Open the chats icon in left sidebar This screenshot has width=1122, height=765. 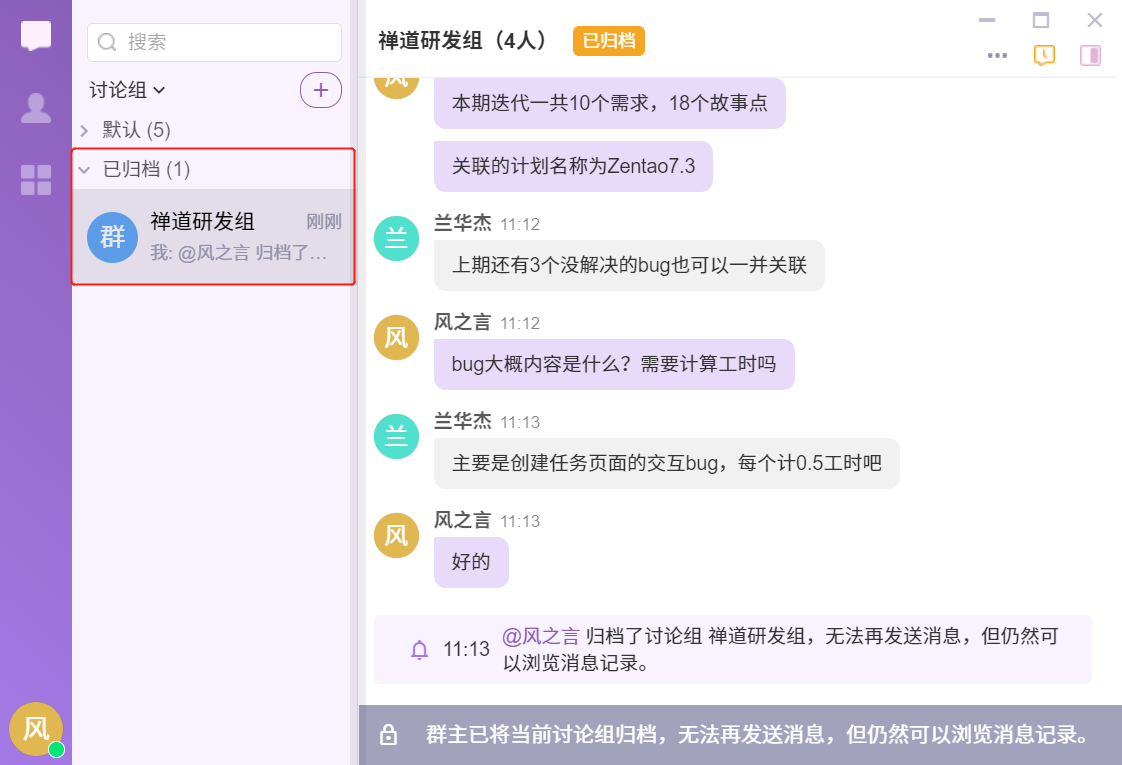click(36, 35)
